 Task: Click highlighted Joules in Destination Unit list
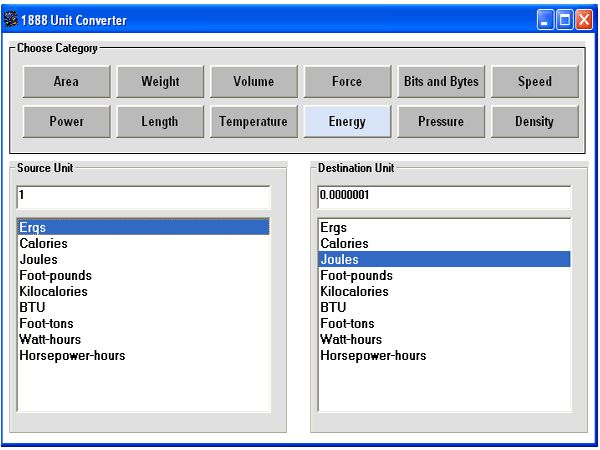tap(444, 259)
